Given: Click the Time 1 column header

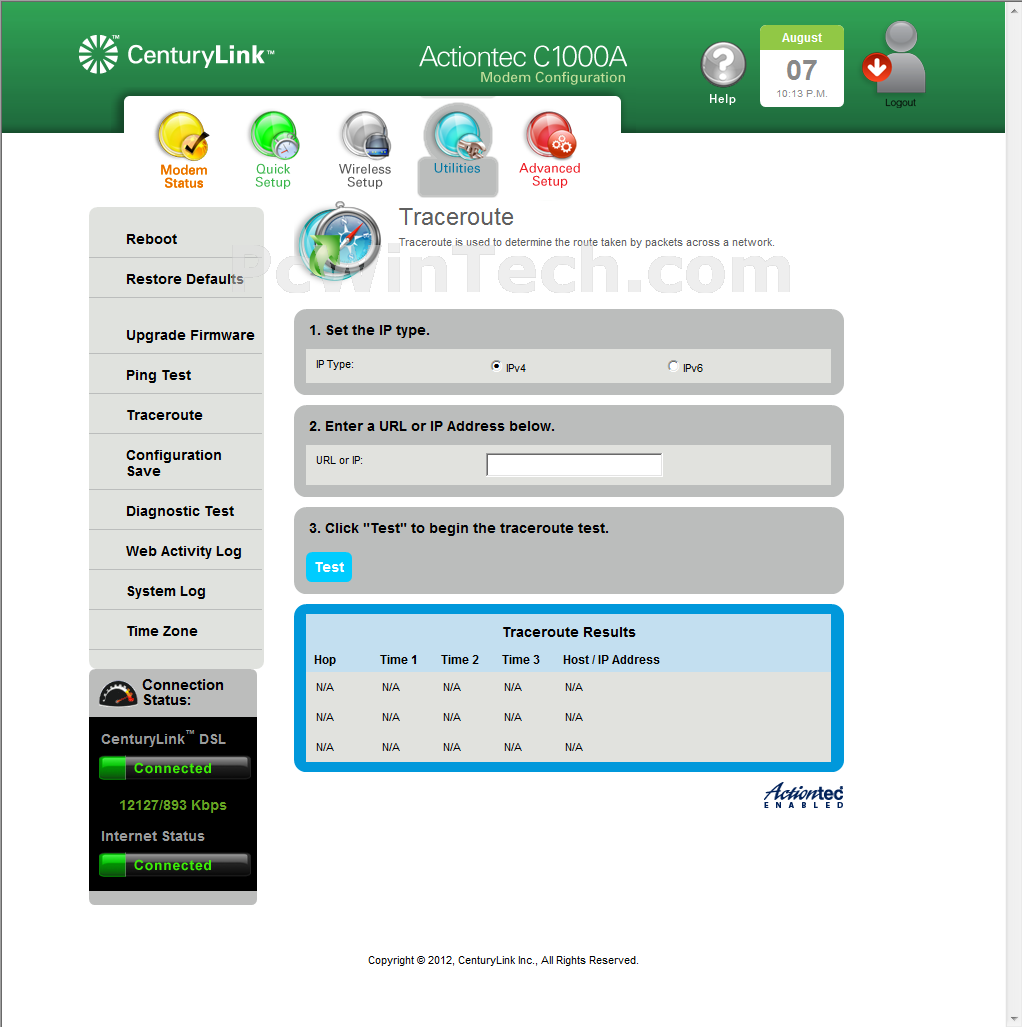Looking at the screenshot, I should 398,660.
